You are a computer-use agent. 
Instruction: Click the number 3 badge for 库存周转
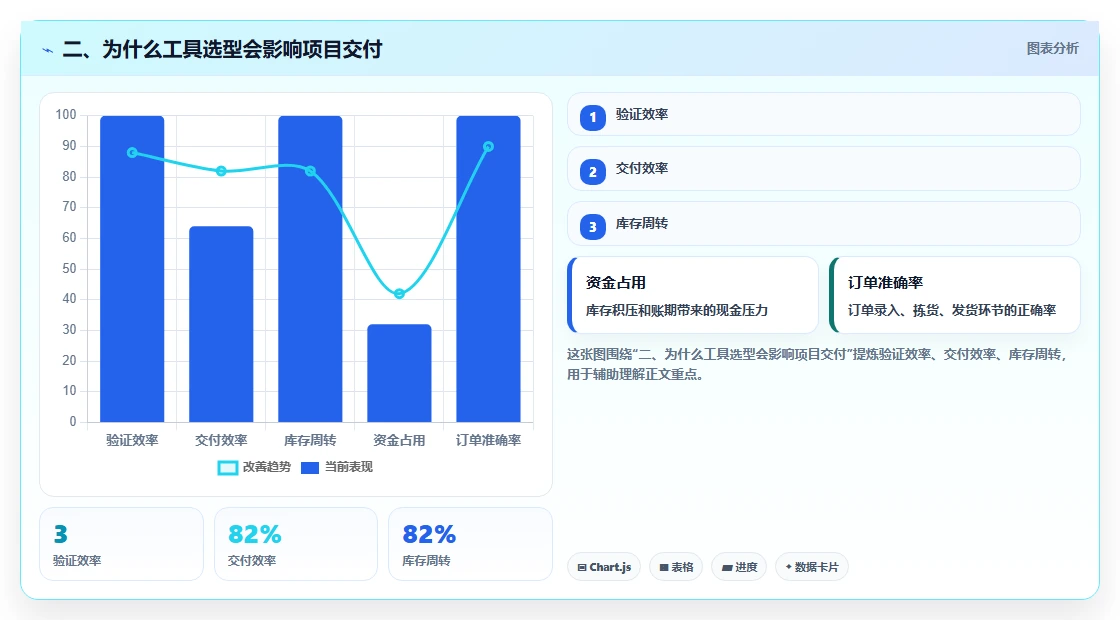click(x=593, y=227)
